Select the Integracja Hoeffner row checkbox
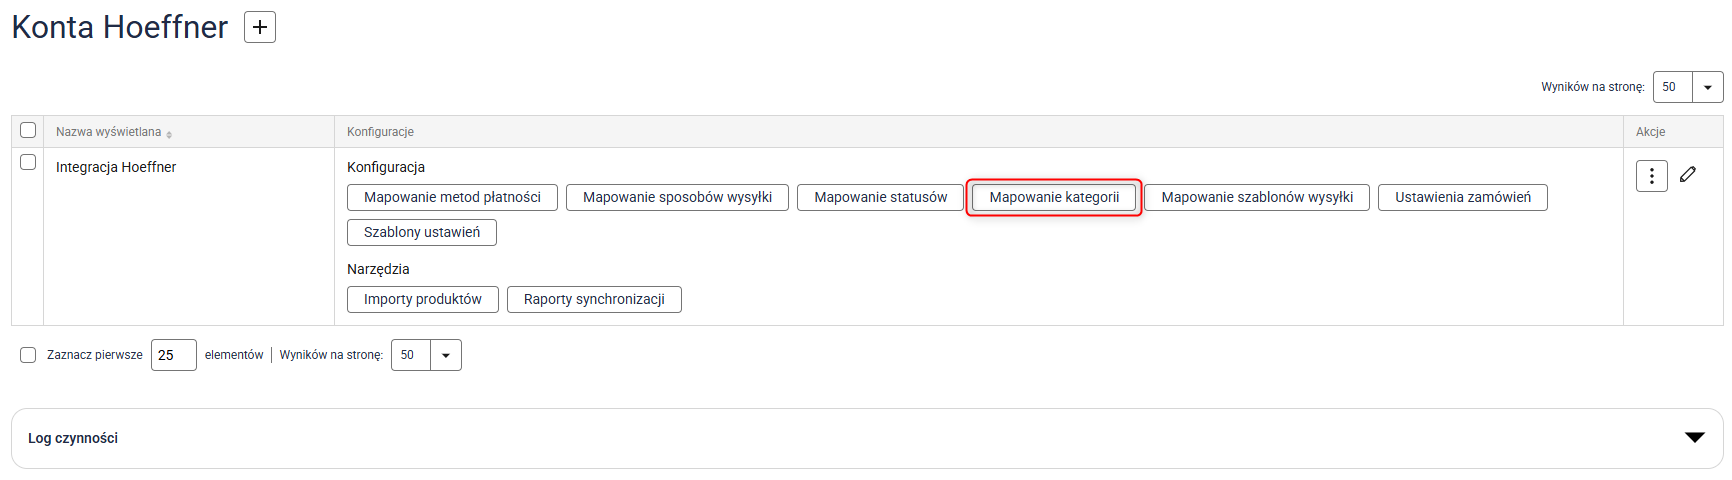 (x=28, y=162)
